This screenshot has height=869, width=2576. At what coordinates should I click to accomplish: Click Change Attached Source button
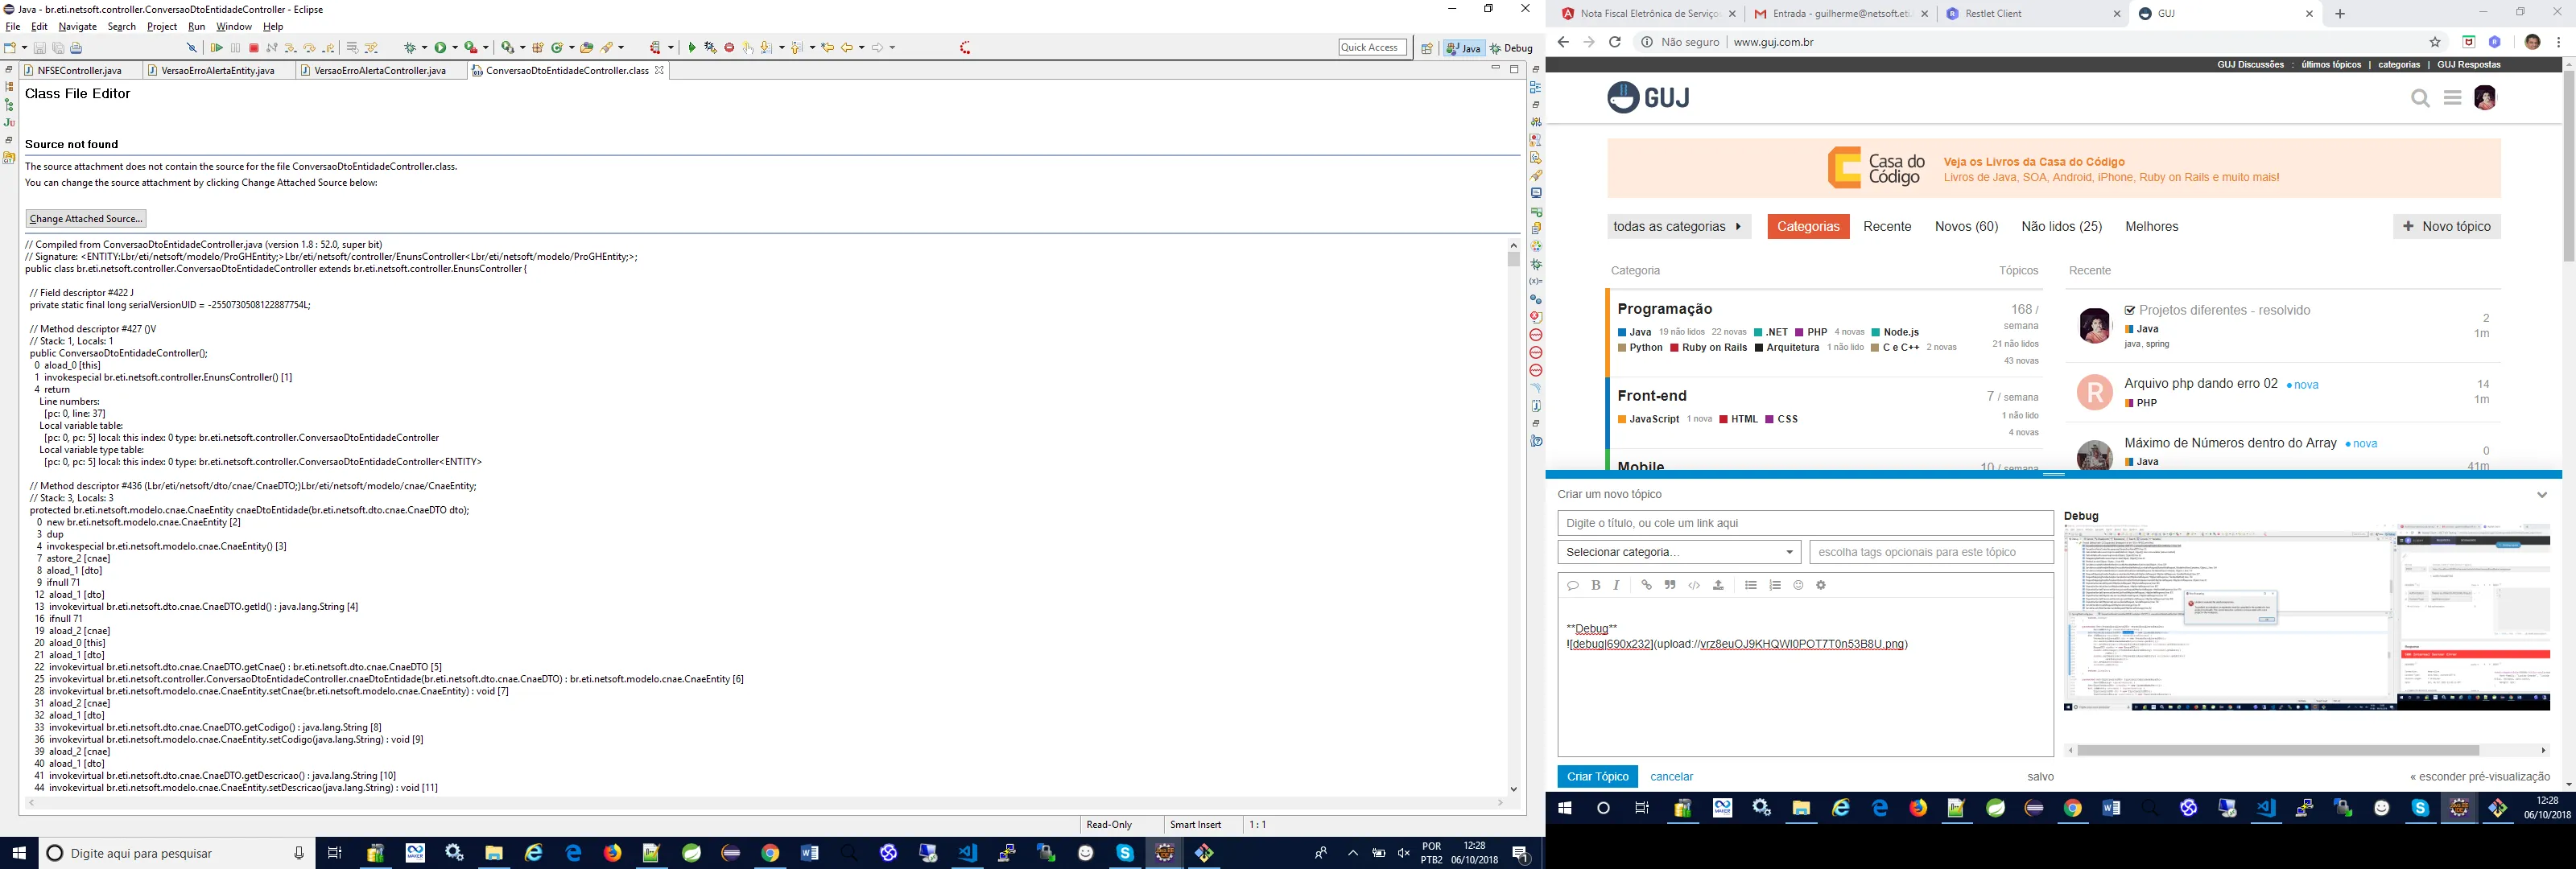click(x=86, y=219)
